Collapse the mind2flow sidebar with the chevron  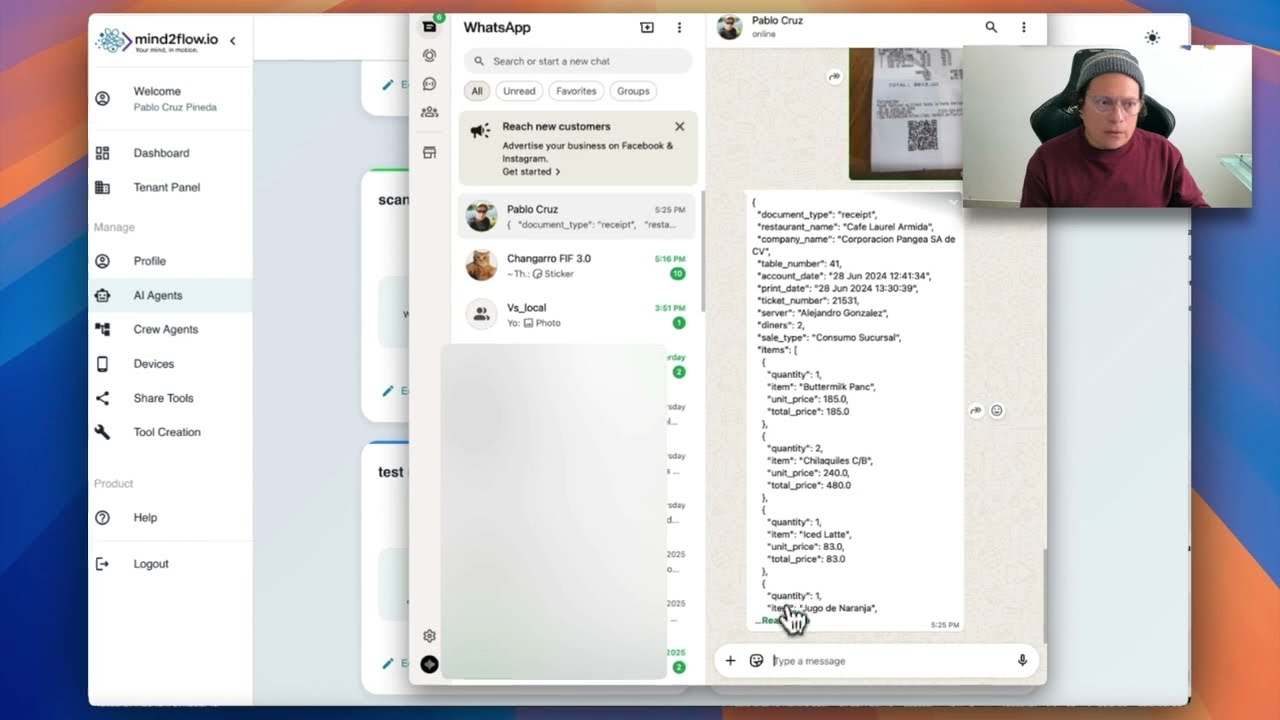233,41
